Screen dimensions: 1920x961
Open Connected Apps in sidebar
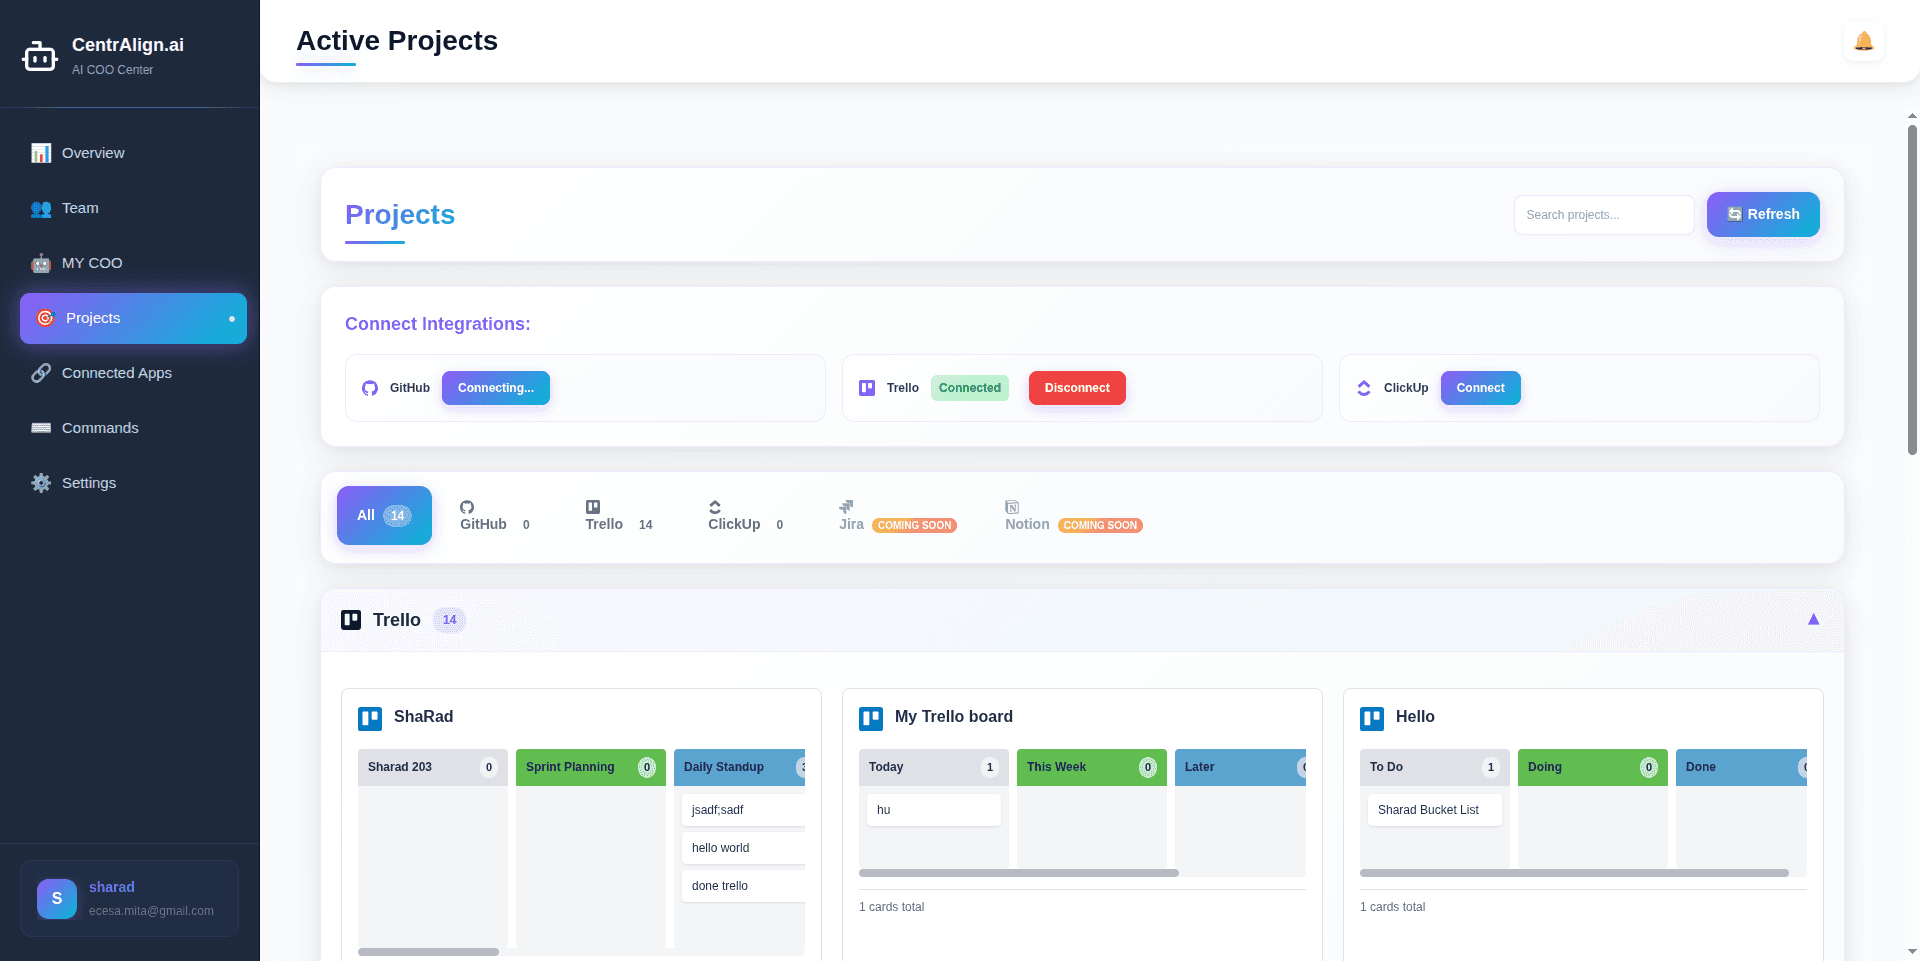click(116, 373)
